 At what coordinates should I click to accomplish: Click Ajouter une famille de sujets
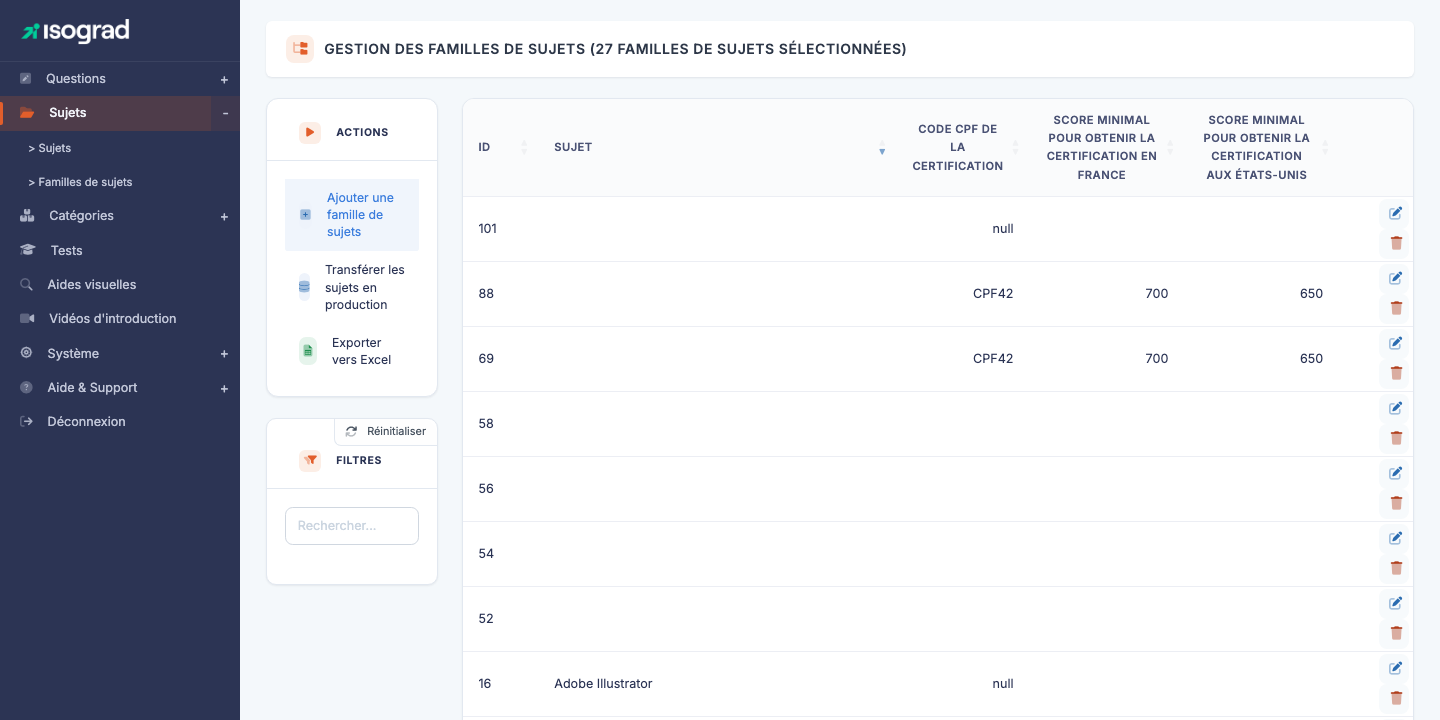[x=352, y=215]
